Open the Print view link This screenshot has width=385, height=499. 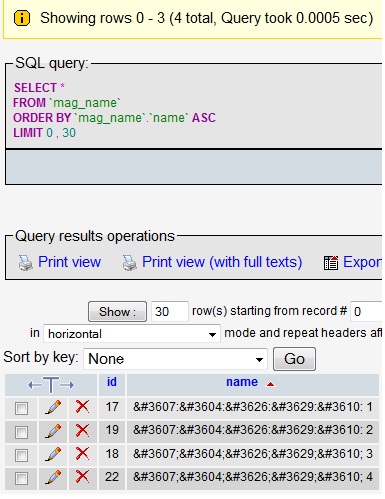click(x=69, y=262)
